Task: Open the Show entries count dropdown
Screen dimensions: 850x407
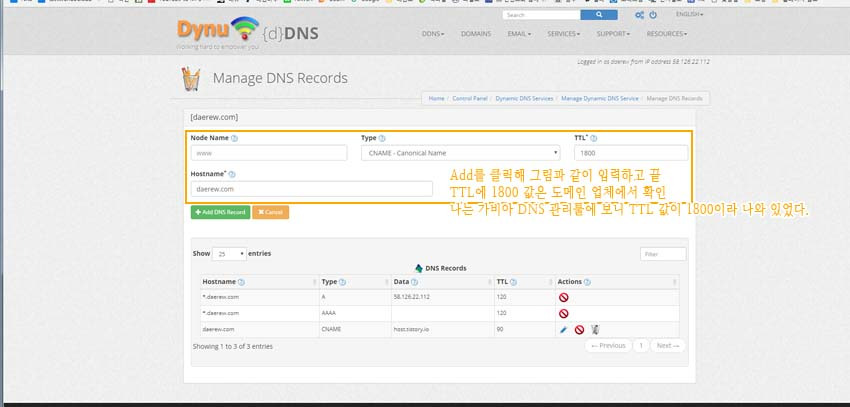Action: [229, 254]
